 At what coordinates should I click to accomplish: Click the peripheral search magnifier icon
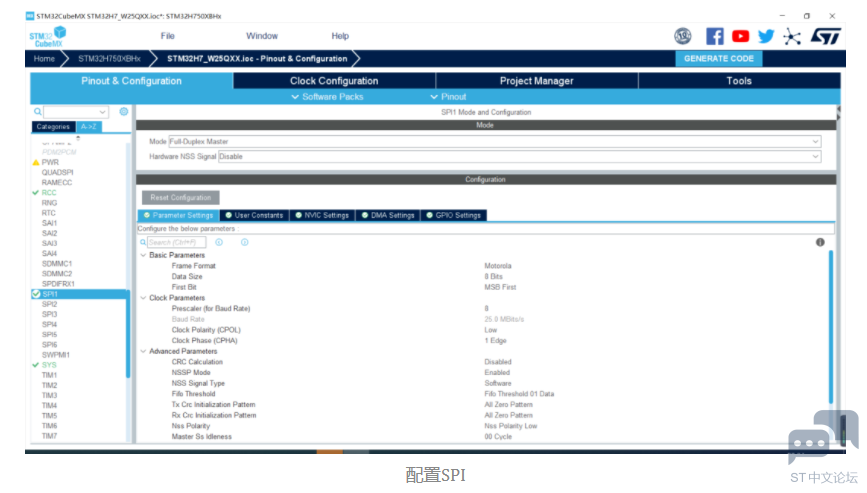(x=38, y=112)
